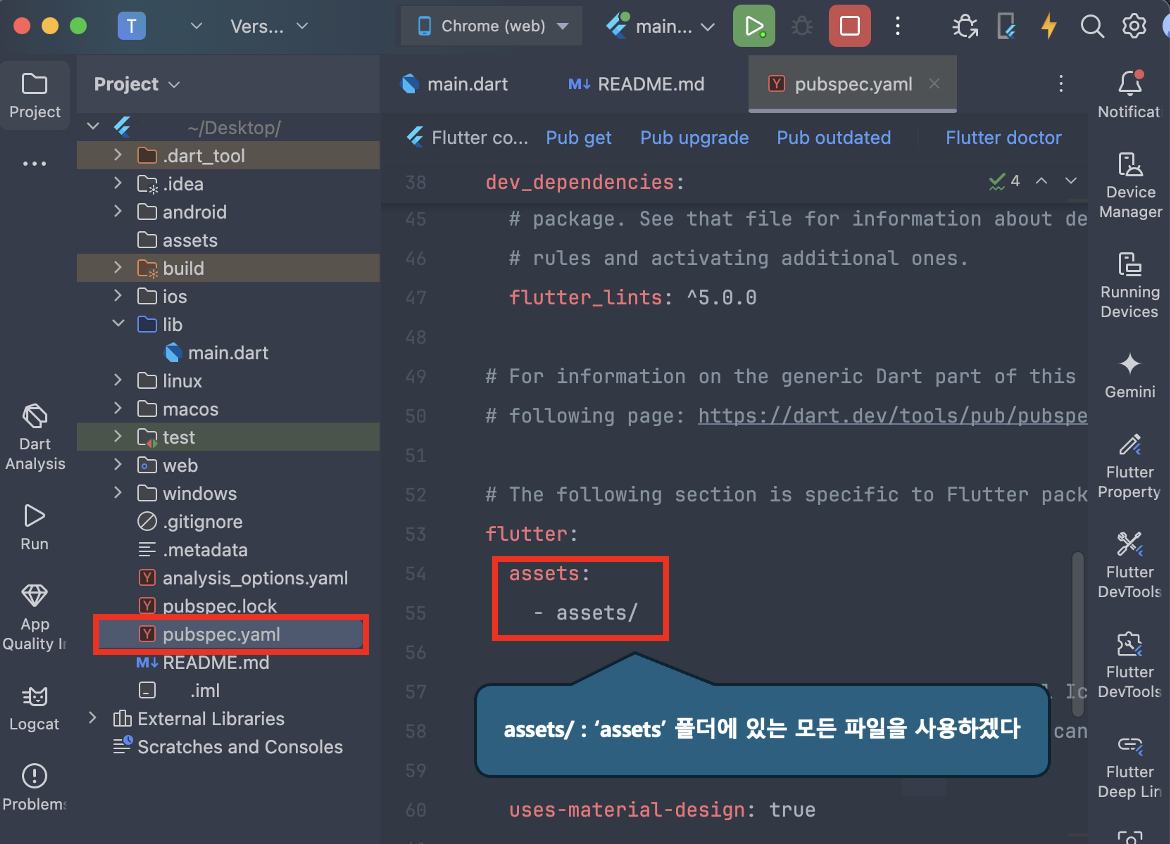Open App Quality Insights panel
Viewport: 1170px width, 844px height.
[x=34, y=618]
